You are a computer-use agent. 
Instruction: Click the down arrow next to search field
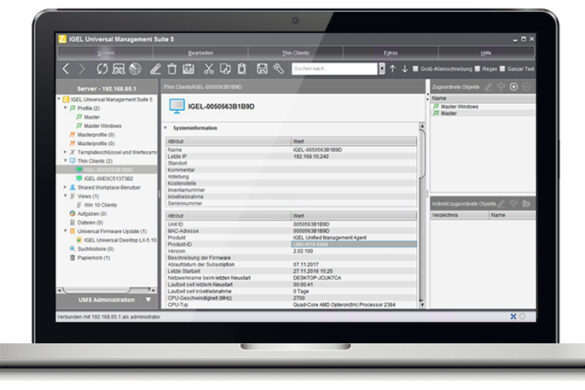(405, 69)
